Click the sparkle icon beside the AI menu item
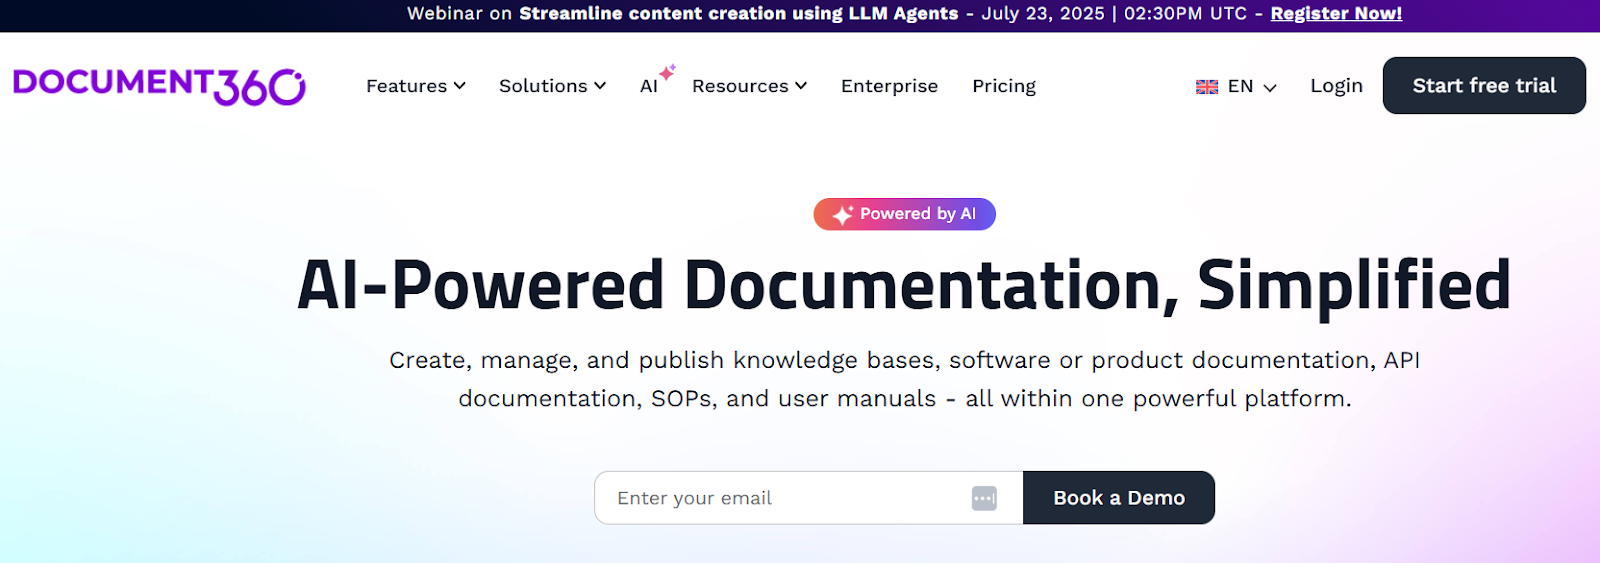Image resolution: width=1600 pixels, height=563 pixels. [x=667, y=72]
